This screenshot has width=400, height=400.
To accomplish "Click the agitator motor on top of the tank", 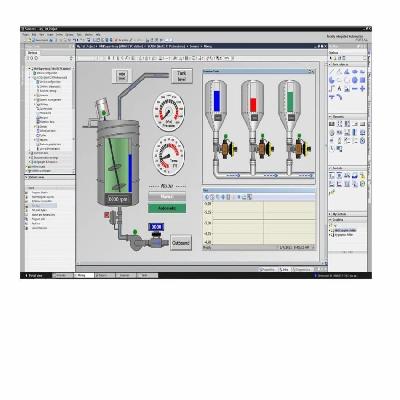I will point(102,107).
